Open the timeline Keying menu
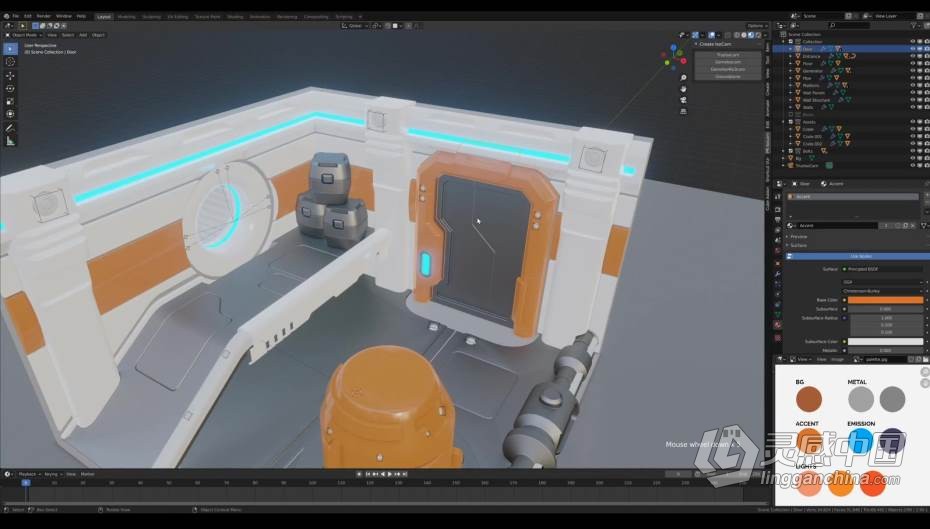Screen dimensions: 930x529 (x=52, y=474)
